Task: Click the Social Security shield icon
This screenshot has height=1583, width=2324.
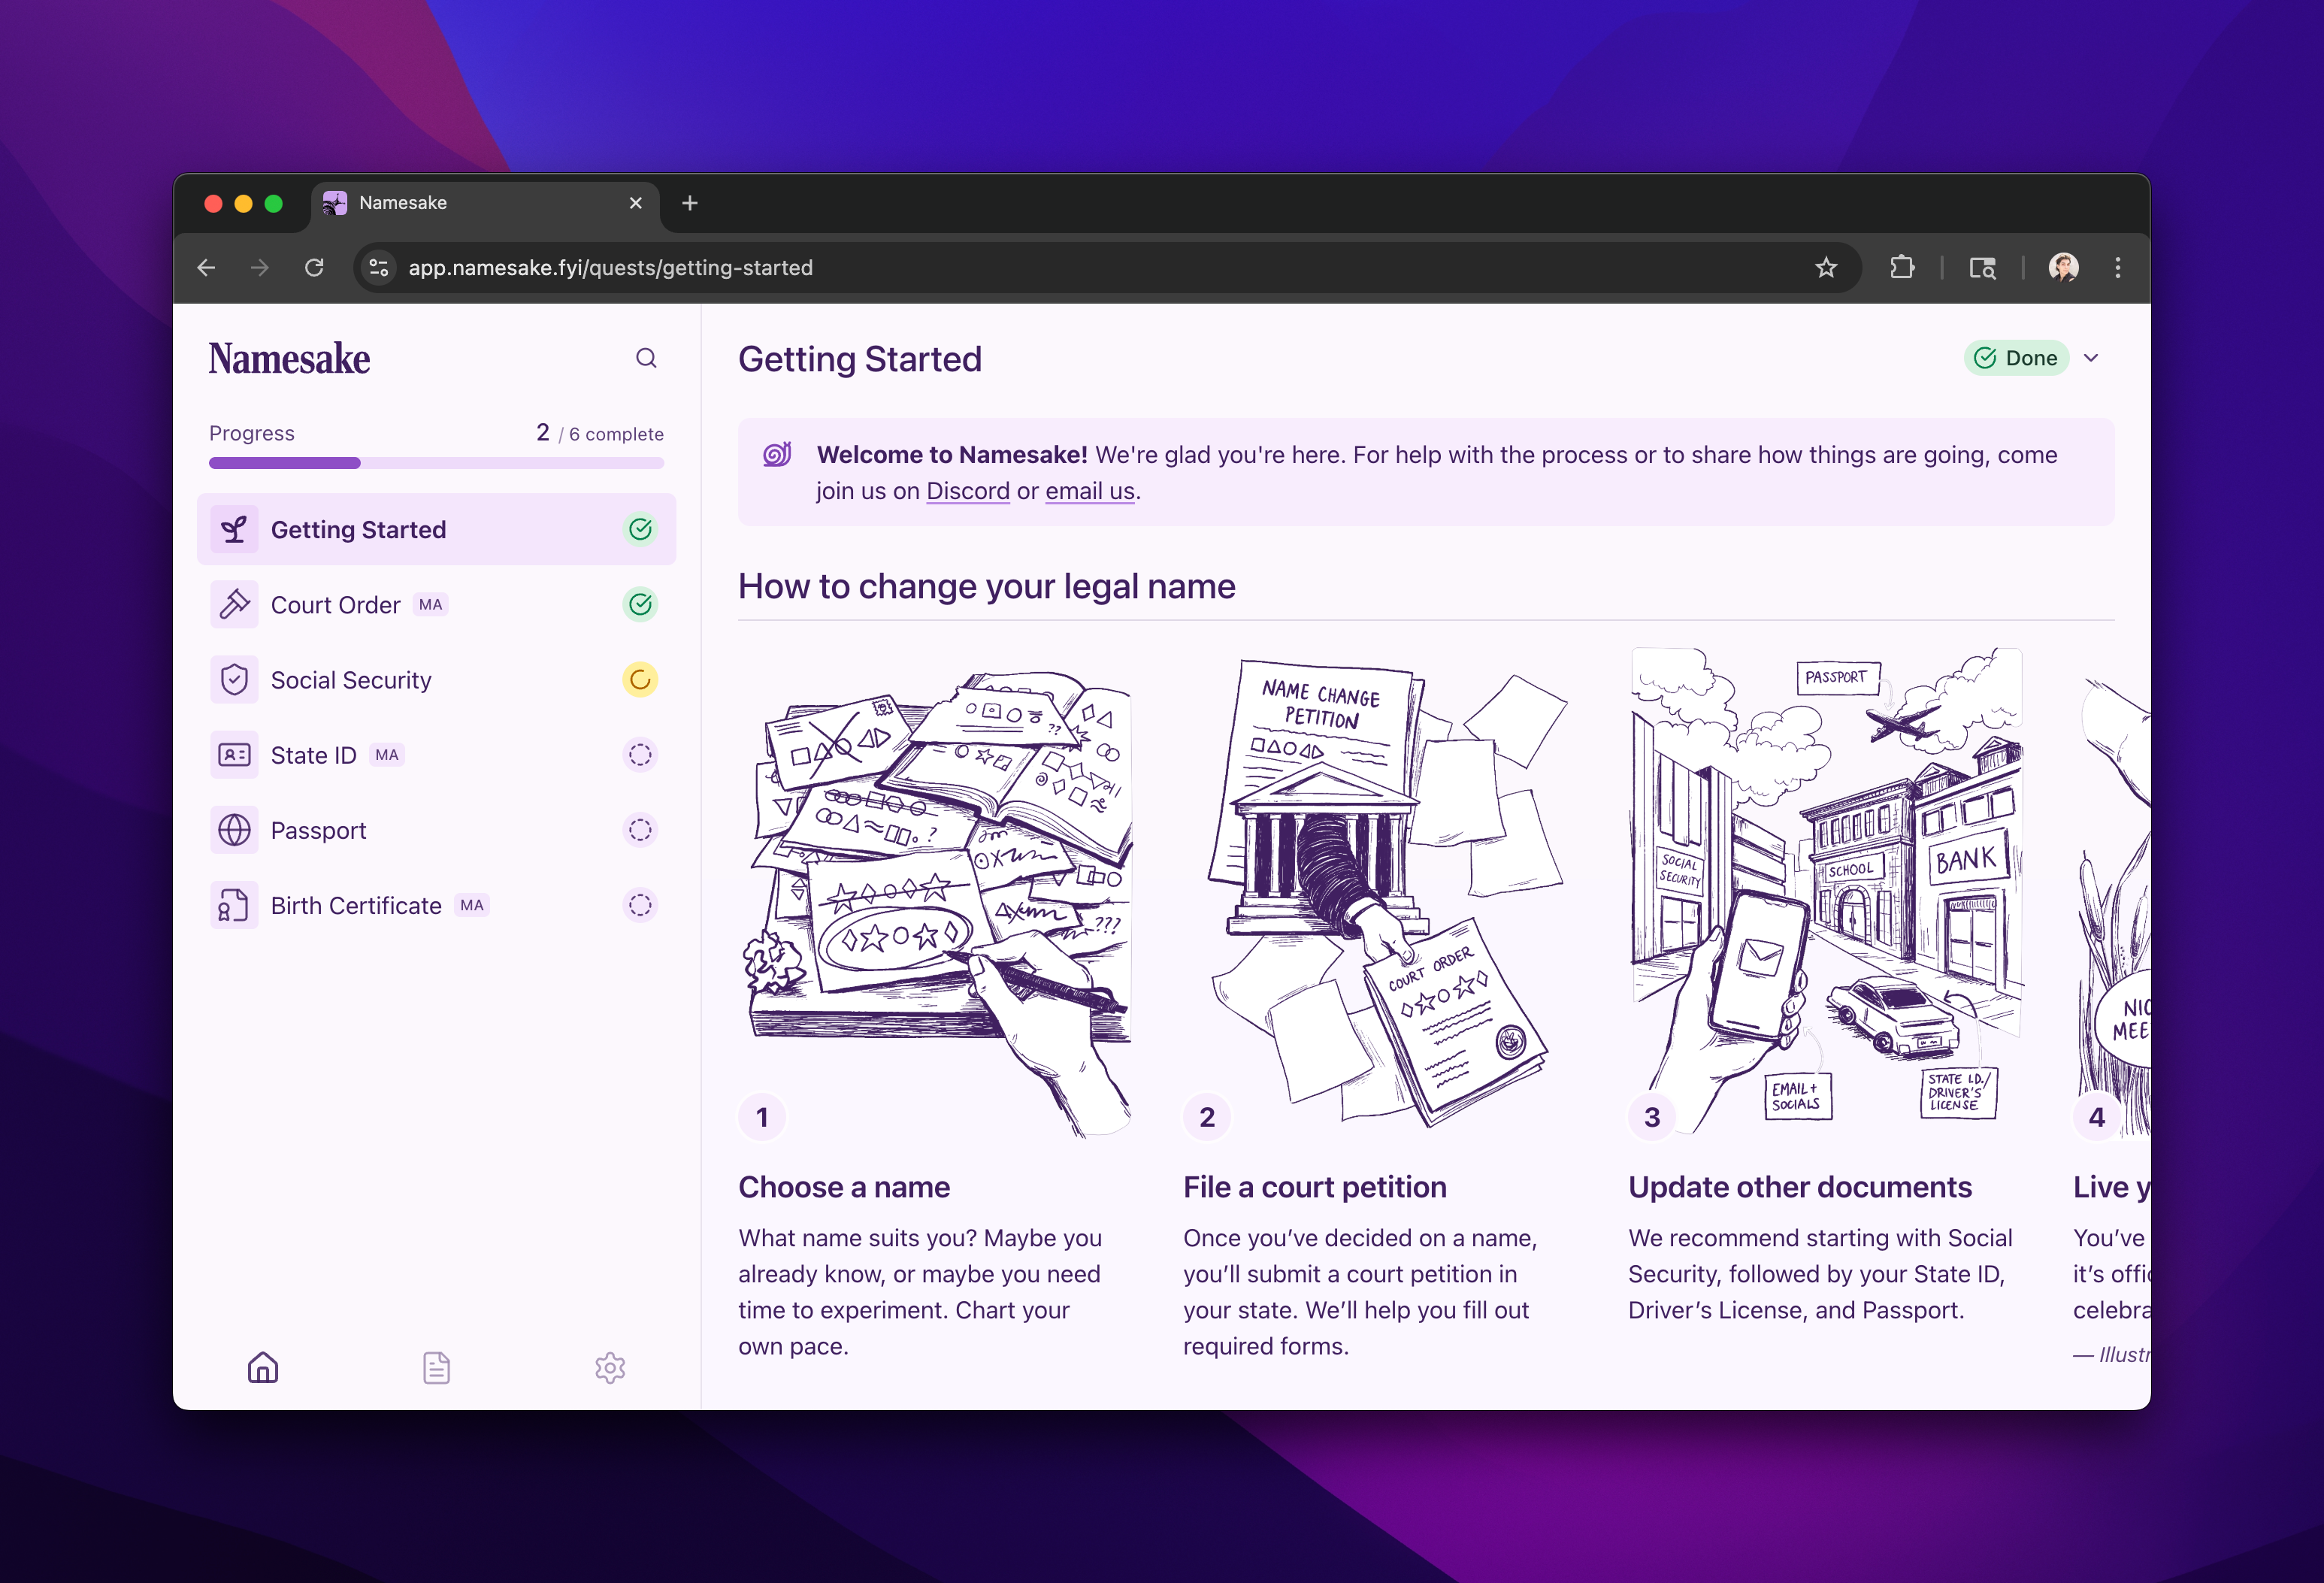Action: [x=234, y=680]
